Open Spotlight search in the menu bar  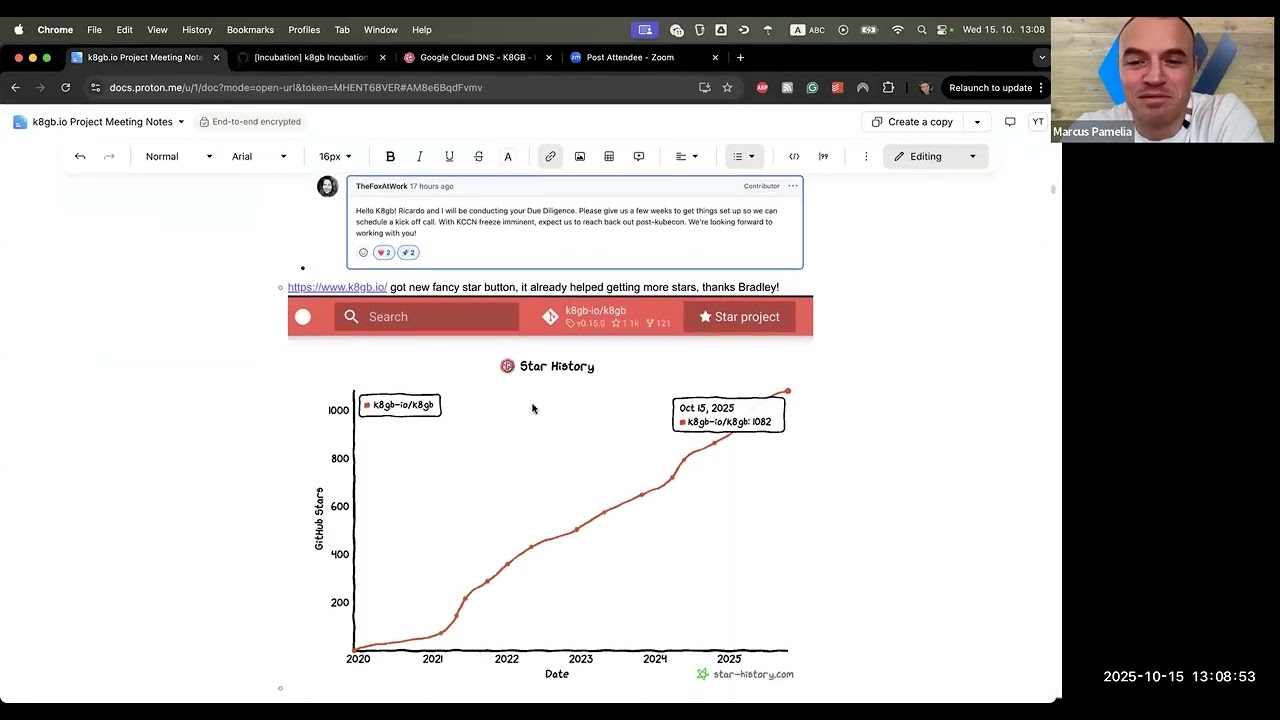[x=922, y=30]
